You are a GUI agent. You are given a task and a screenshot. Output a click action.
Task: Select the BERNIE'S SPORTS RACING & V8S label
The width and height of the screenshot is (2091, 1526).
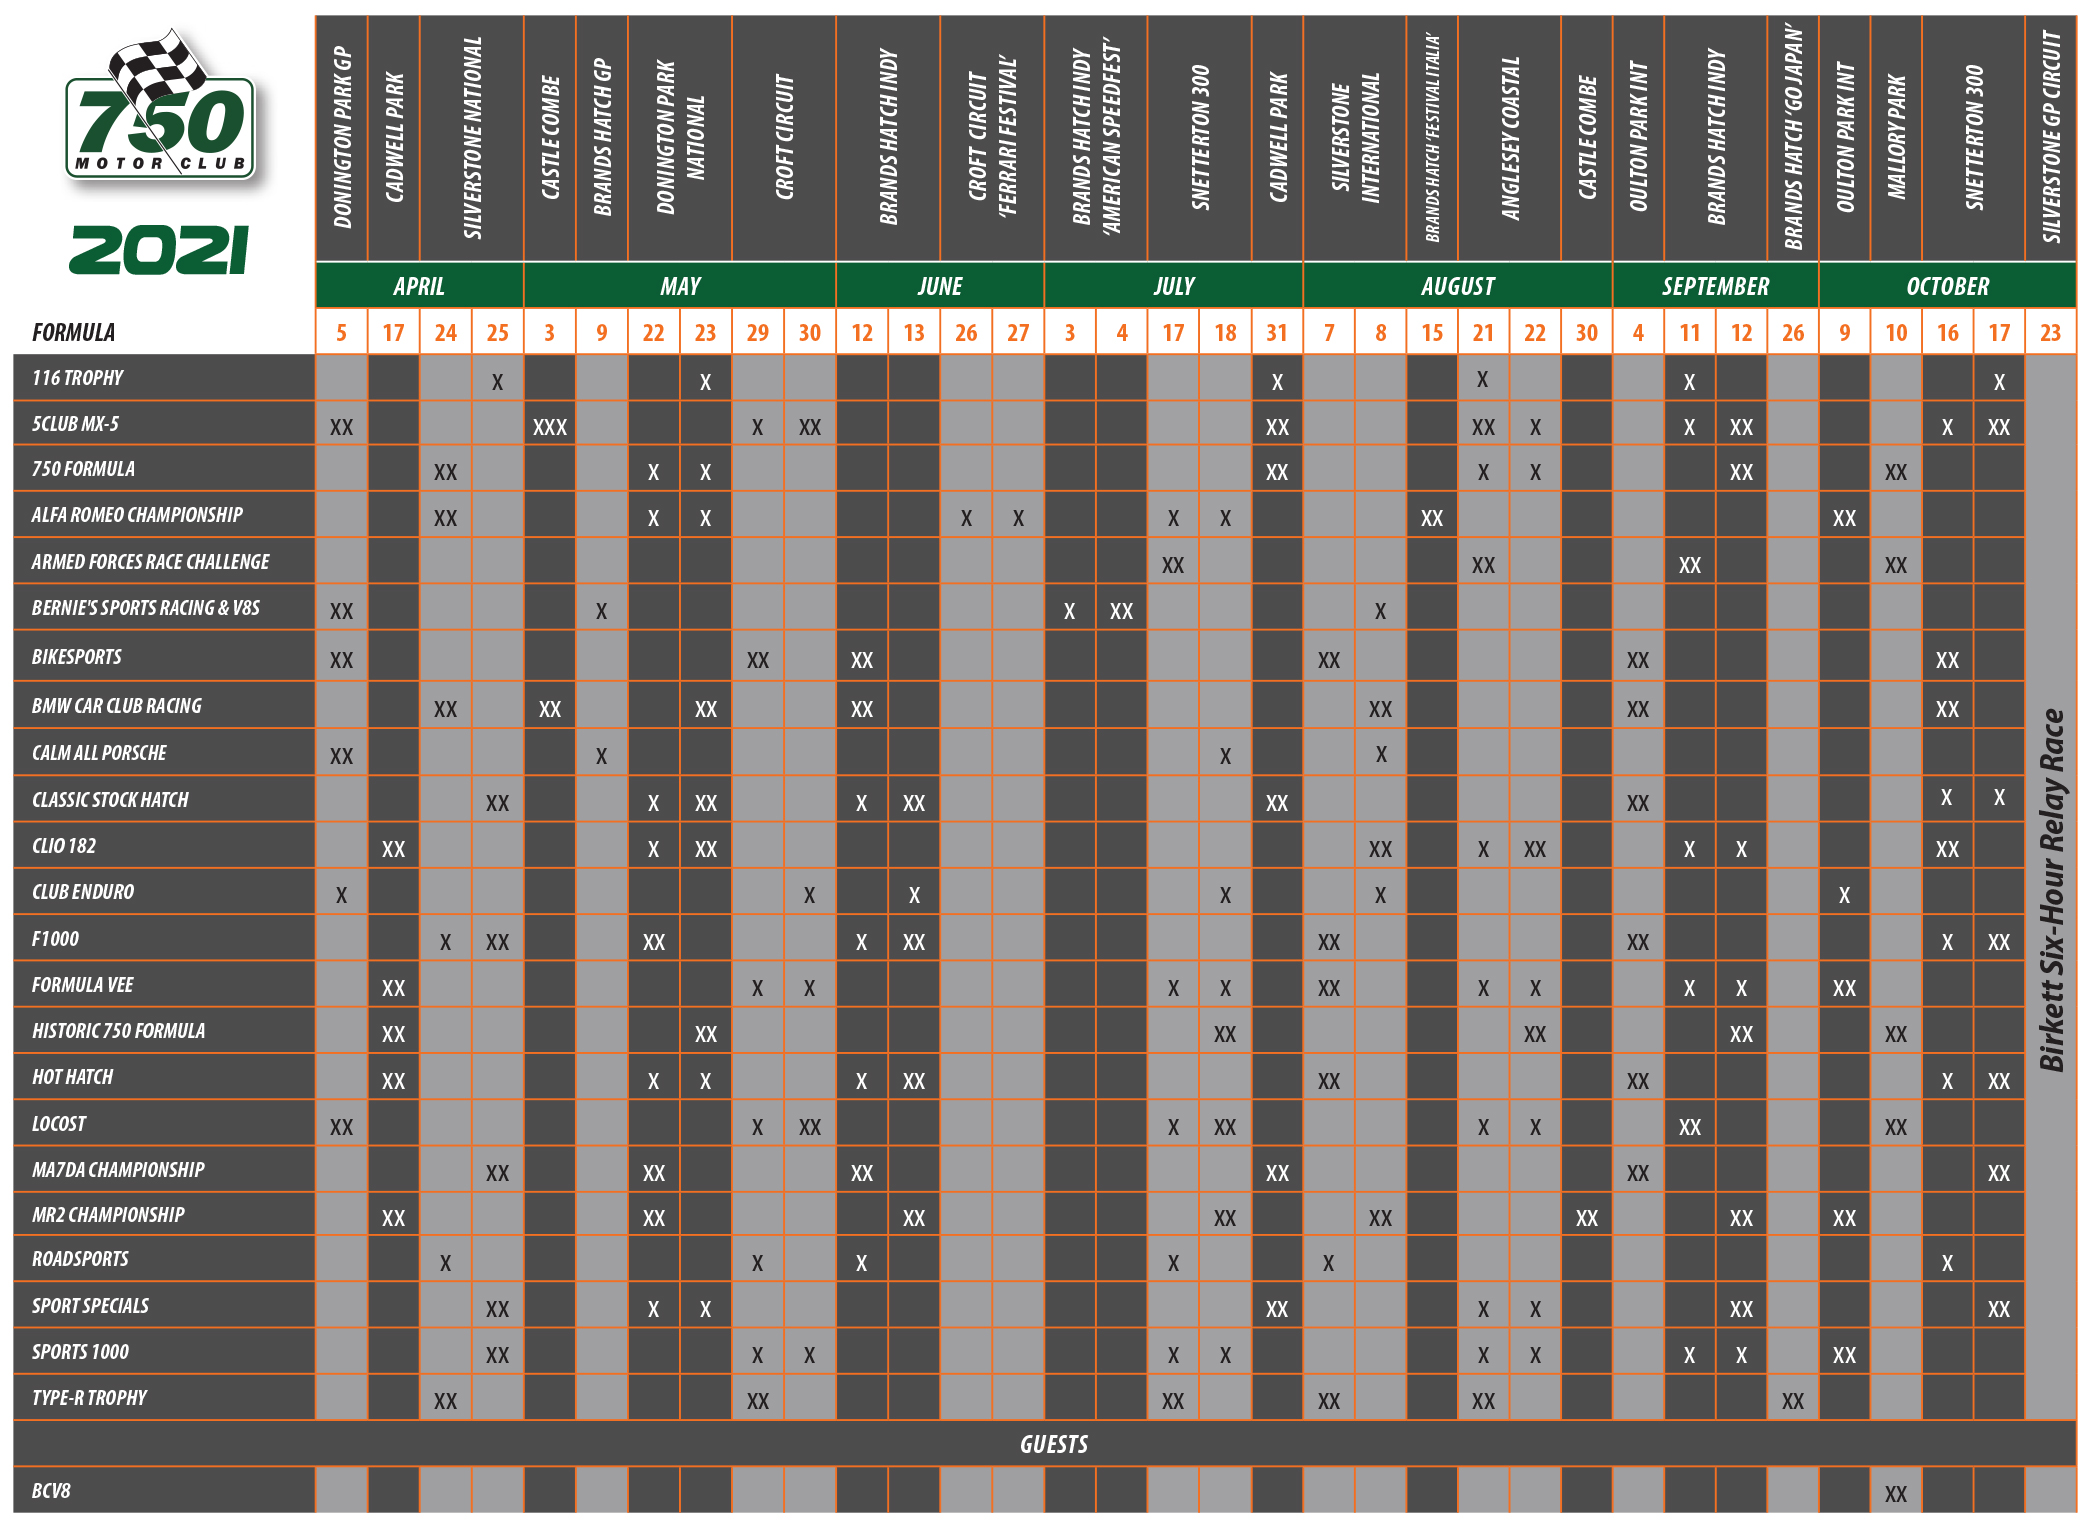(145, 608)
